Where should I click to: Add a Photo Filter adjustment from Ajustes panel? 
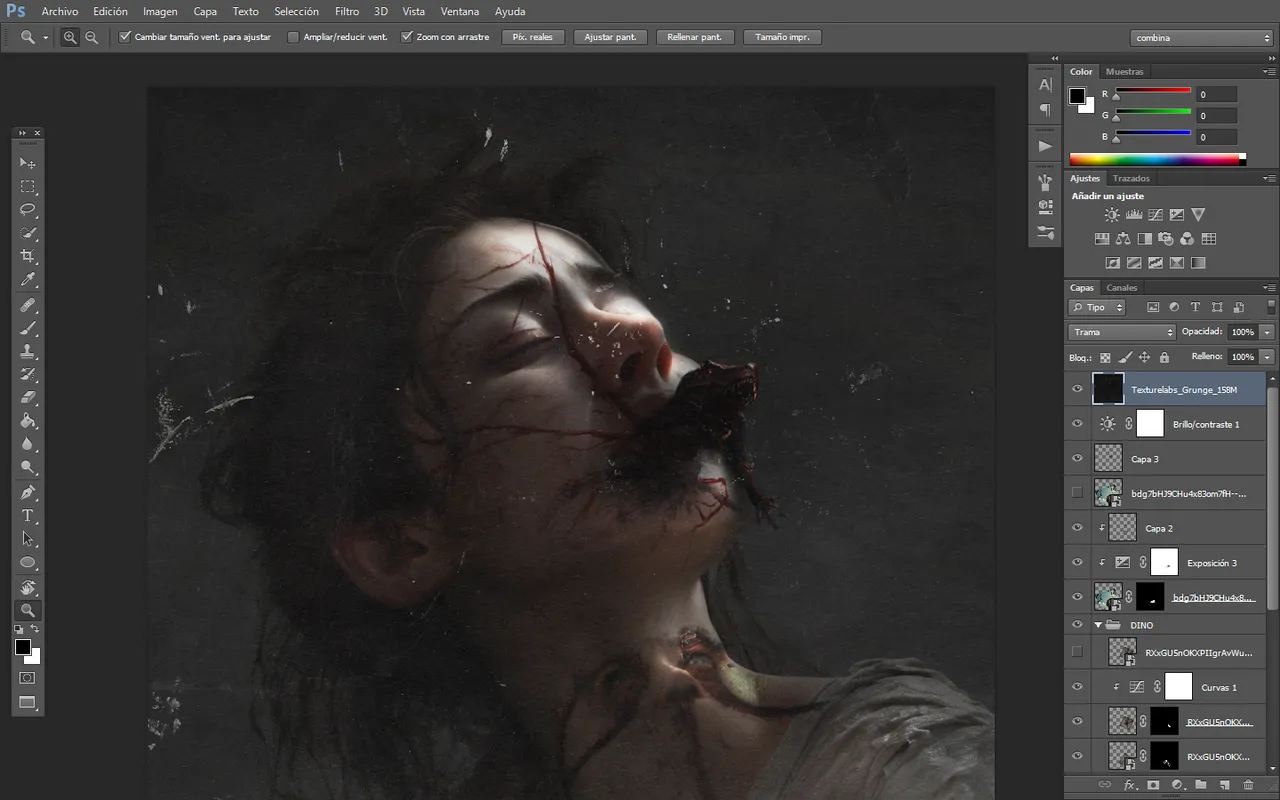[1165, 239]
